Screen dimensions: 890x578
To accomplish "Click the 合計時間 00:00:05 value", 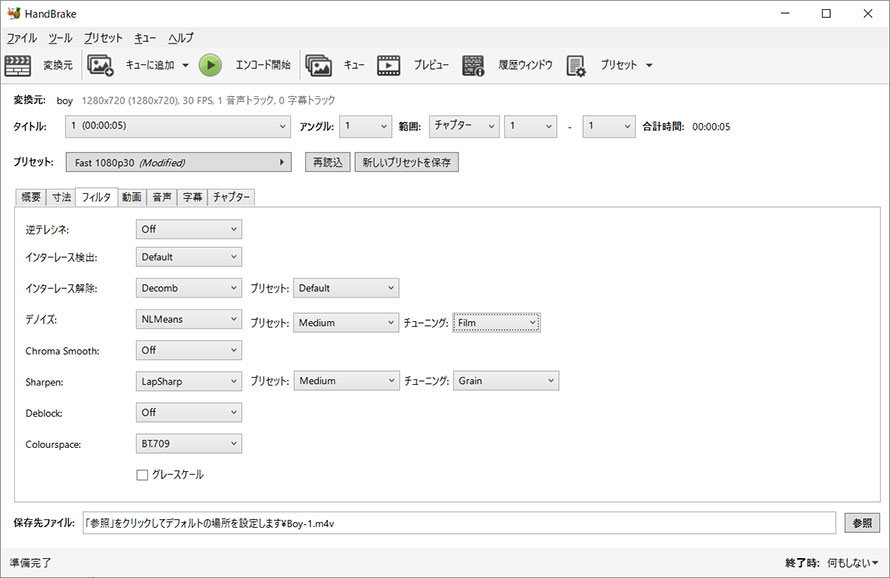I will (x=711, y=127).
